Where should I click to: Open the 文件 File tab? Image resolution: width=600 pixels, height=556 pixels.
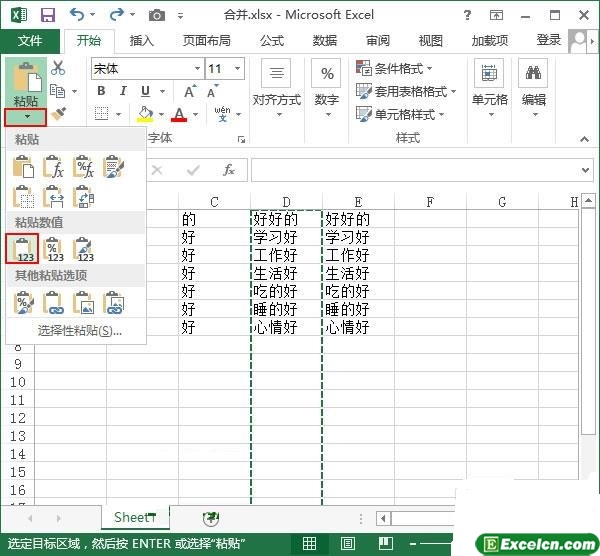(29, 41)
